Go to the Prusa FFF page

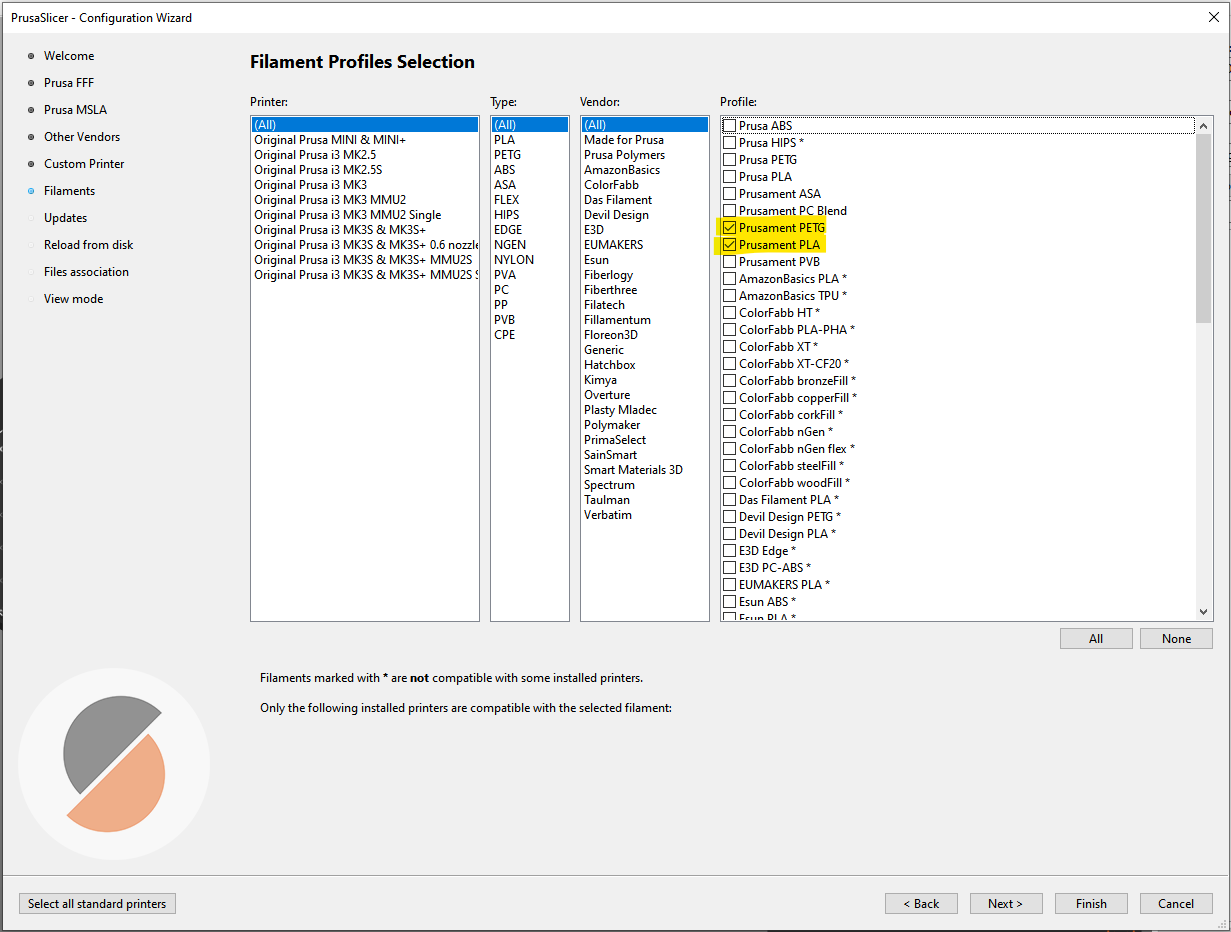(69, 83)
